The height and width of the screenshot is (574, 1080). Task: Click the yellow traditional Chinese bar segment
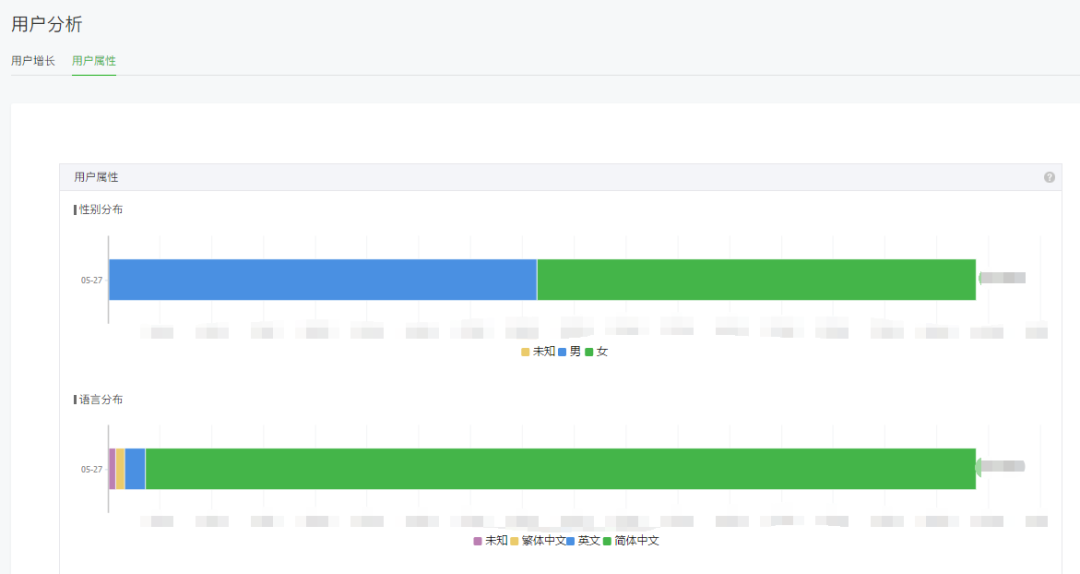coord(120,469)
